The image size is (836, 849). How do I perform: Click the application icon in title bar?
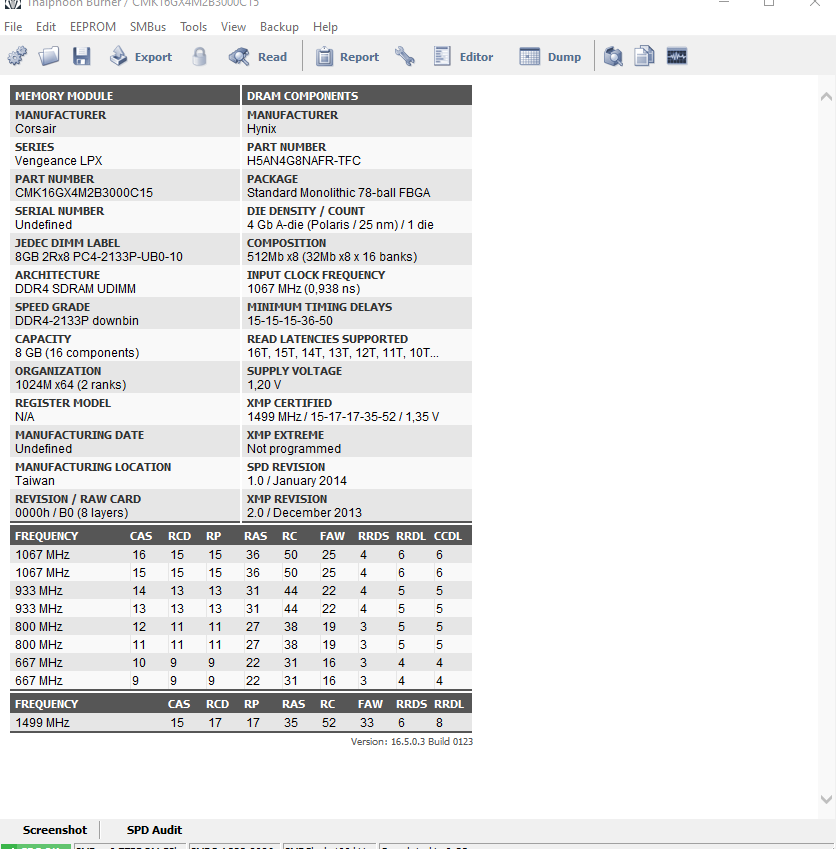click(x=12, y=3)
